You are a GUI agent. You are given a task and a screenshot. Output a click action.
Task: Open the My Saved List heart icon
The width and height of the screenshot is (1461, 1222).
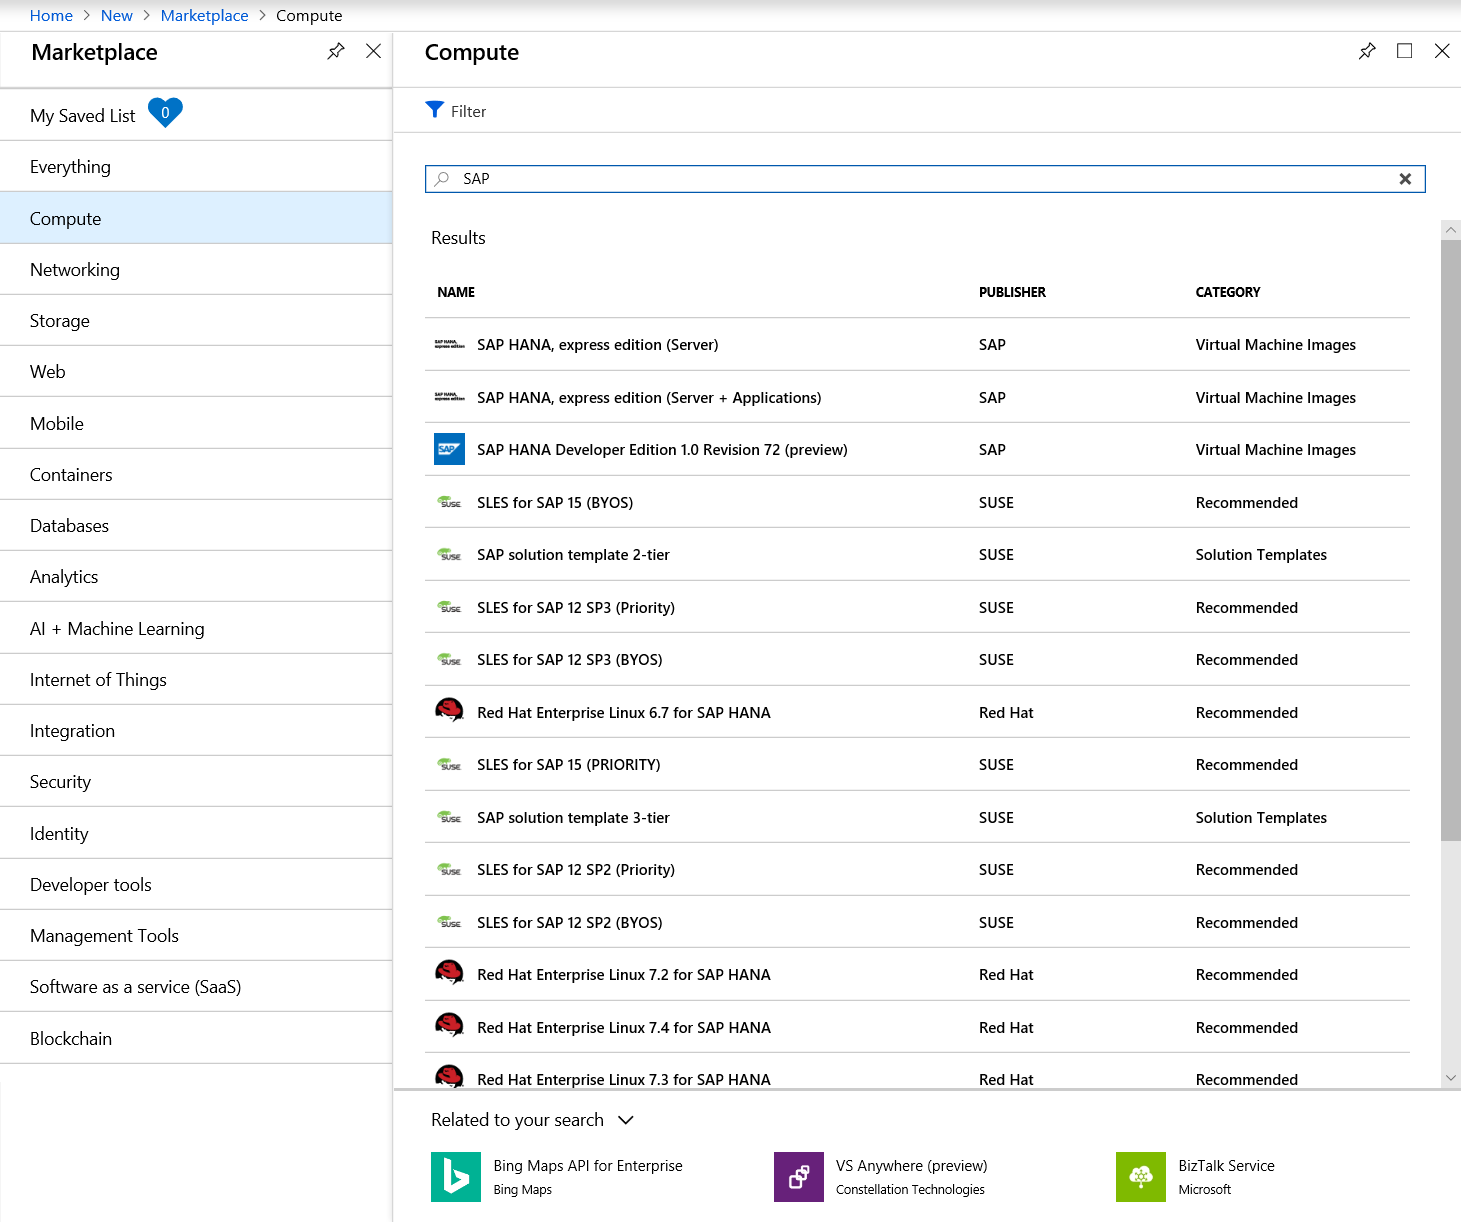(165, 113)
